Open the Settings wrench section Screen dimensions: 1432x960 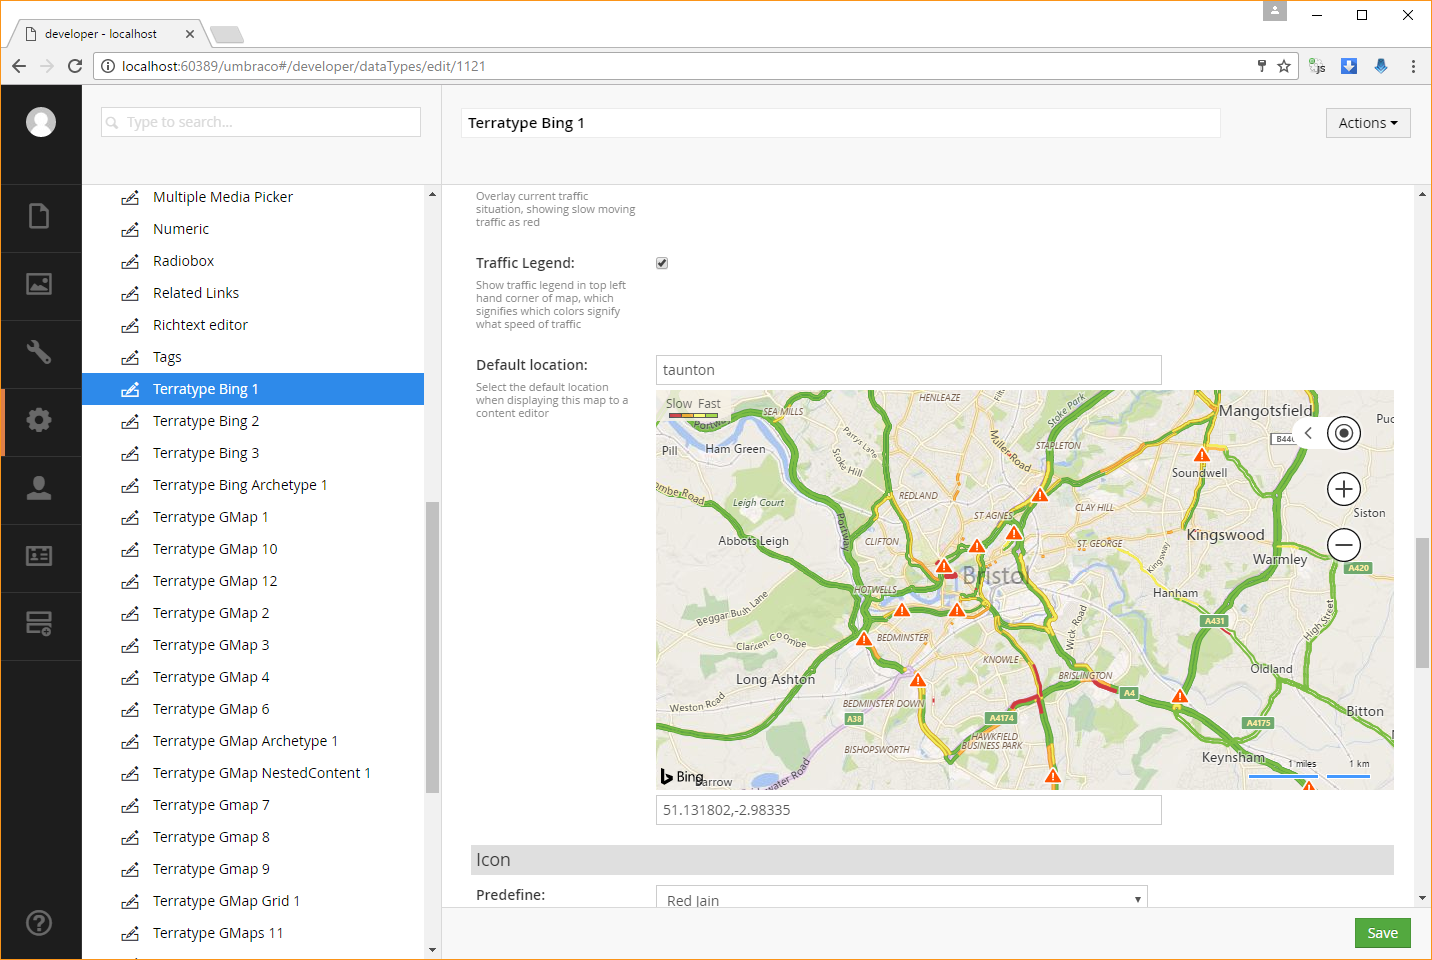(x=39, y=352)
